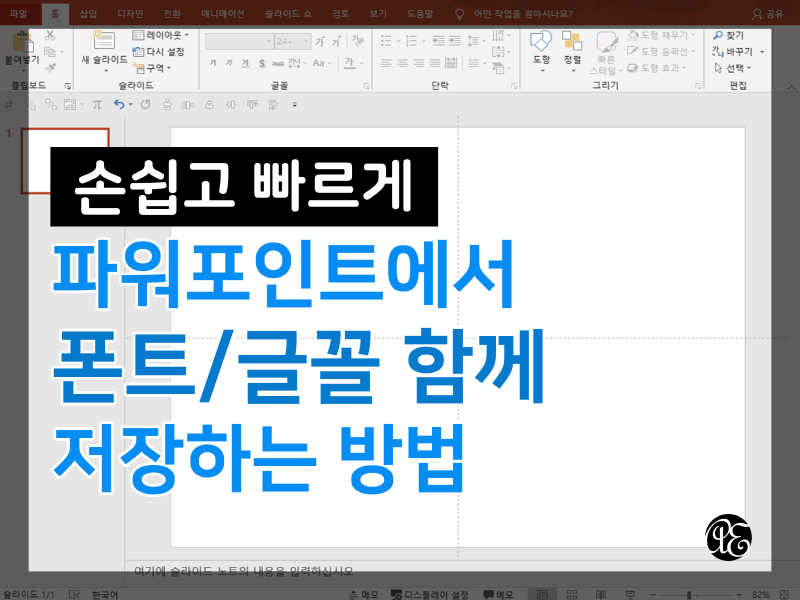The width and height of the screenshot is (800, 600).
Task: Open the font name combo box
Action: [x=239, y=41]
